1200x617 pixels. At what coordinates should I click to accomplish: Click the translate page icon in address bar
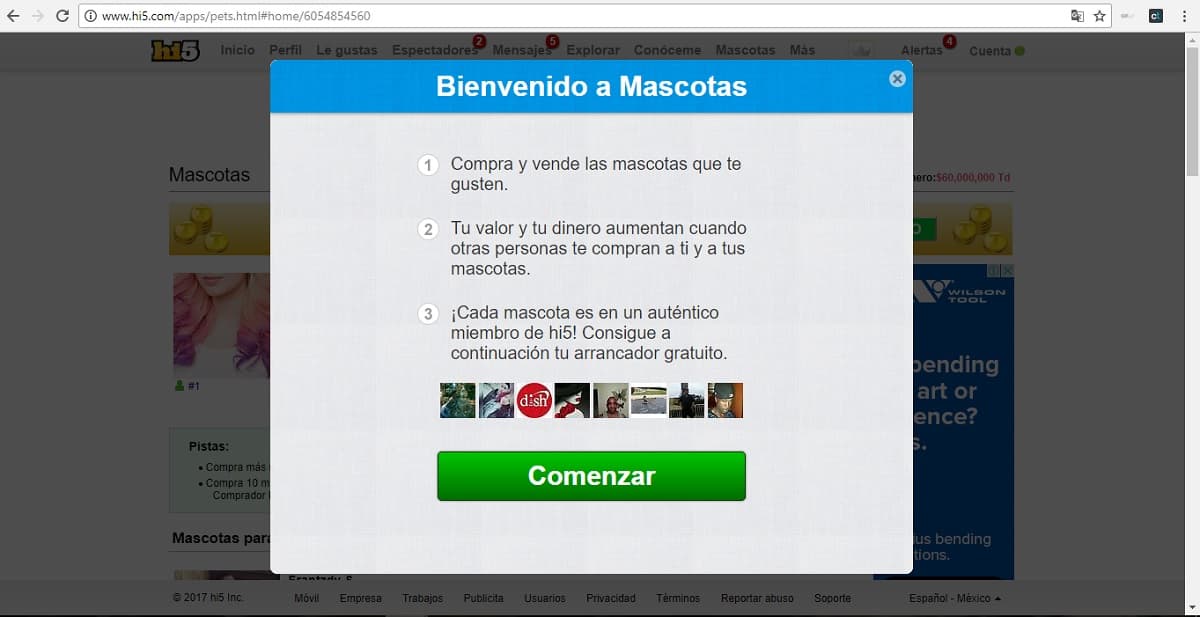[x=1077, y=16]
